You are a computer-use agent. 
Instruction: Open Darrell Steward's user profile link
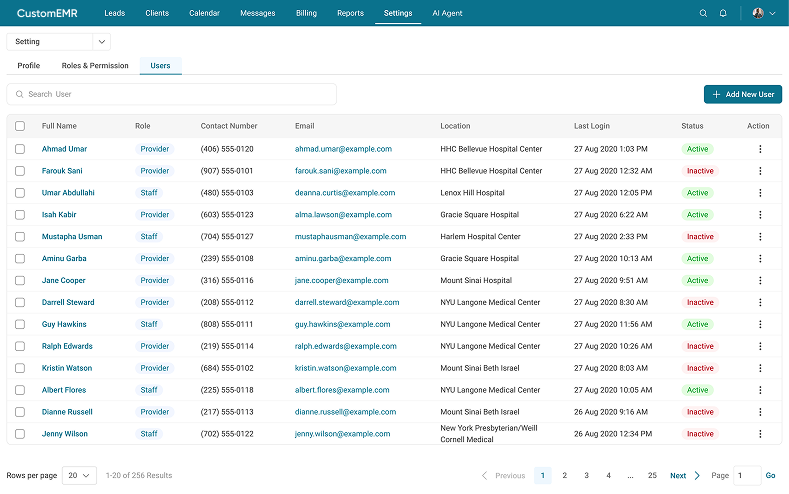[68, 302]
